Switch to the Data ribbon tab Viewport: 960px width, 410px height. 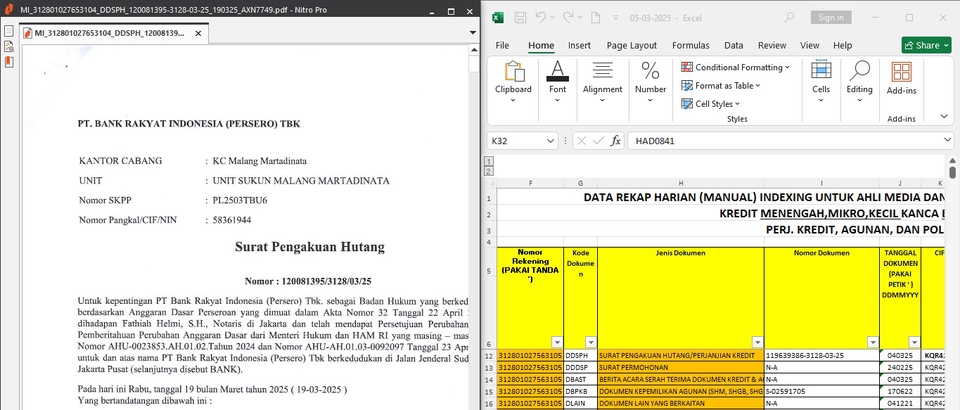(733, 45)
